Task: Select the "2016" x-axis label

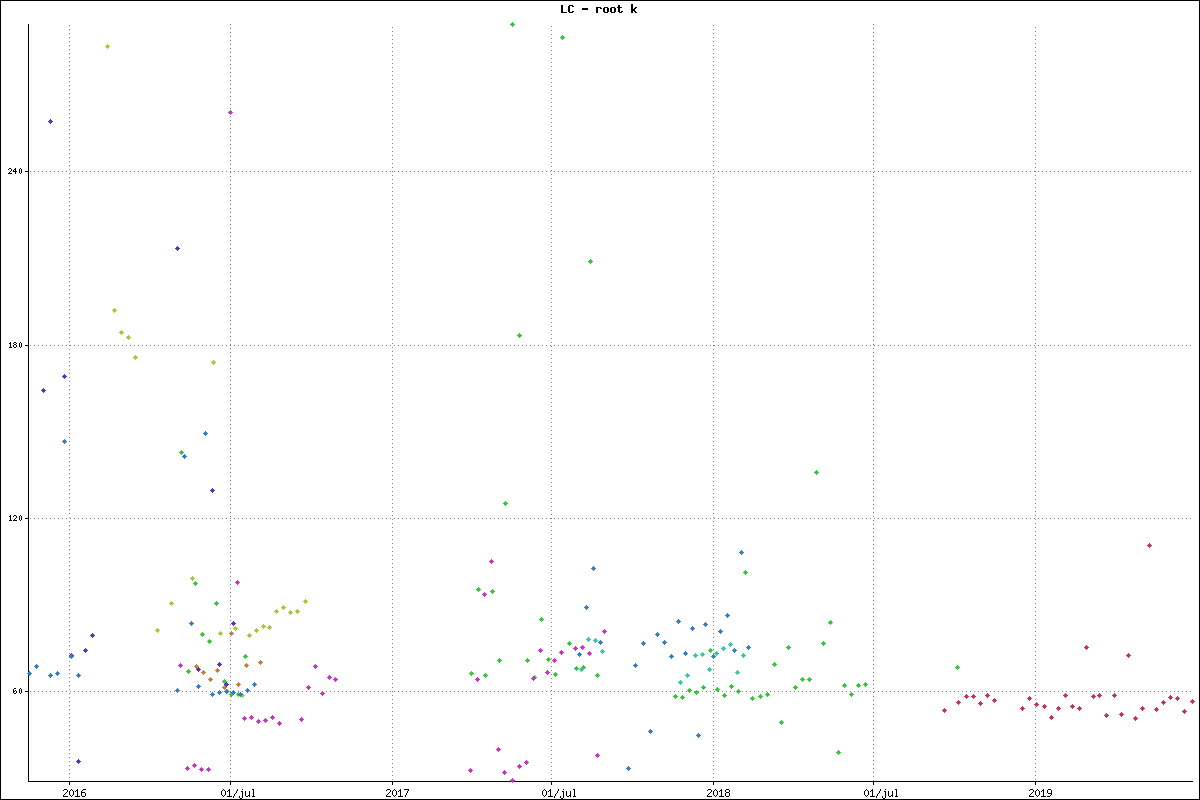Action: coord(76,792)
